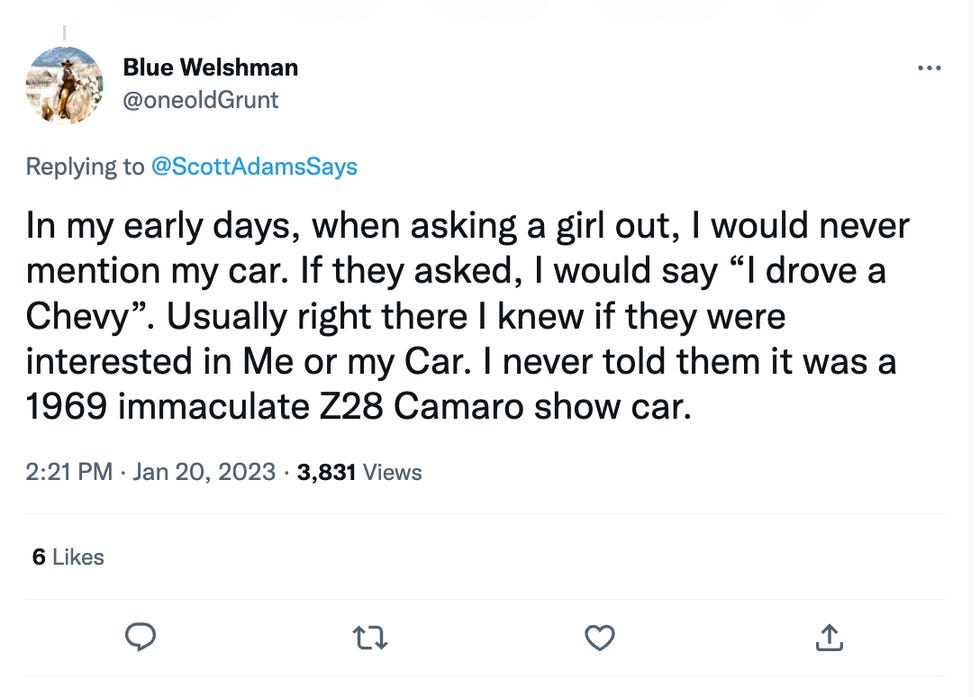Click the 2:21 PM time text
The width and height of the screenshot is (980, 697).
(x=68, y=471)
